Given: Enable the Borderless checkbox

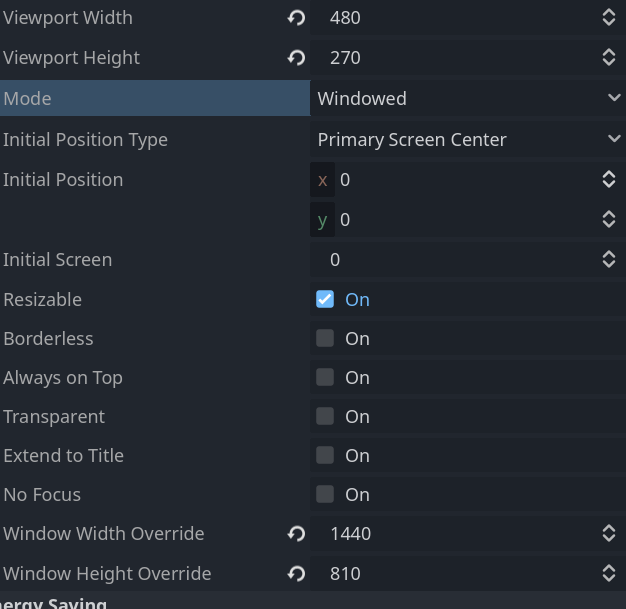Looking at the screenshot, I should (x=325, y=338).
